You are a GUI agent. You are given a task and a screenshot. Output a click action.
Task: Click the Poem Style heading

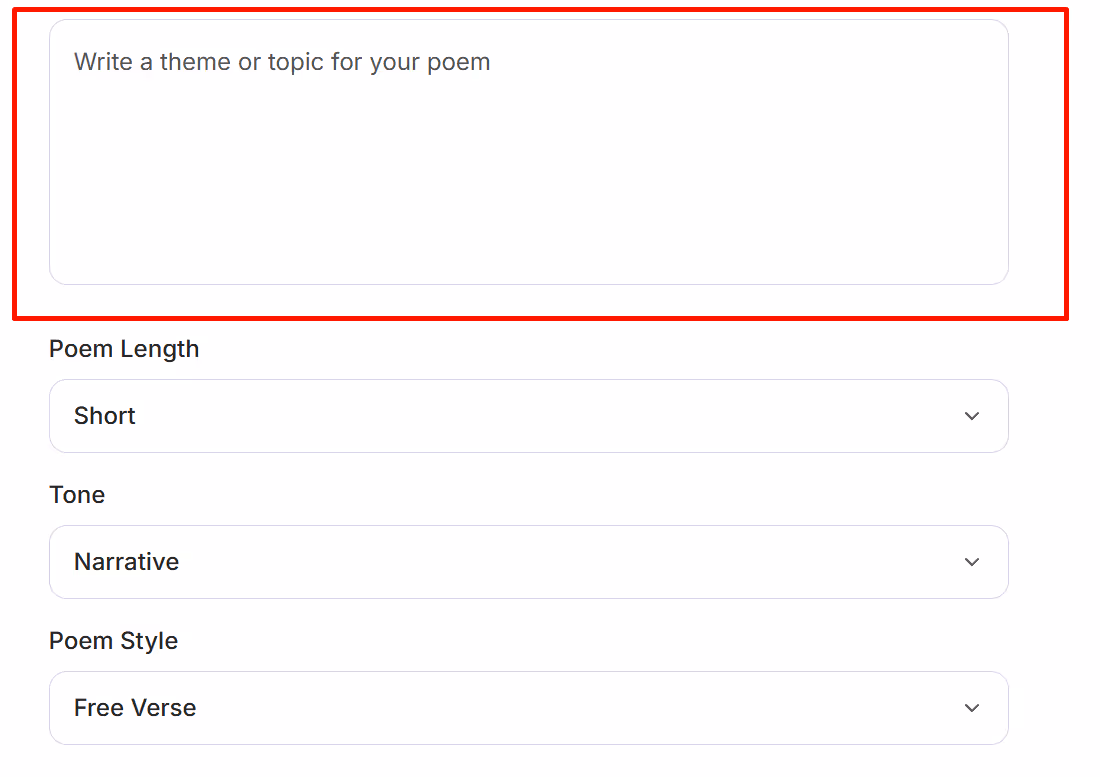click(113, 641)
